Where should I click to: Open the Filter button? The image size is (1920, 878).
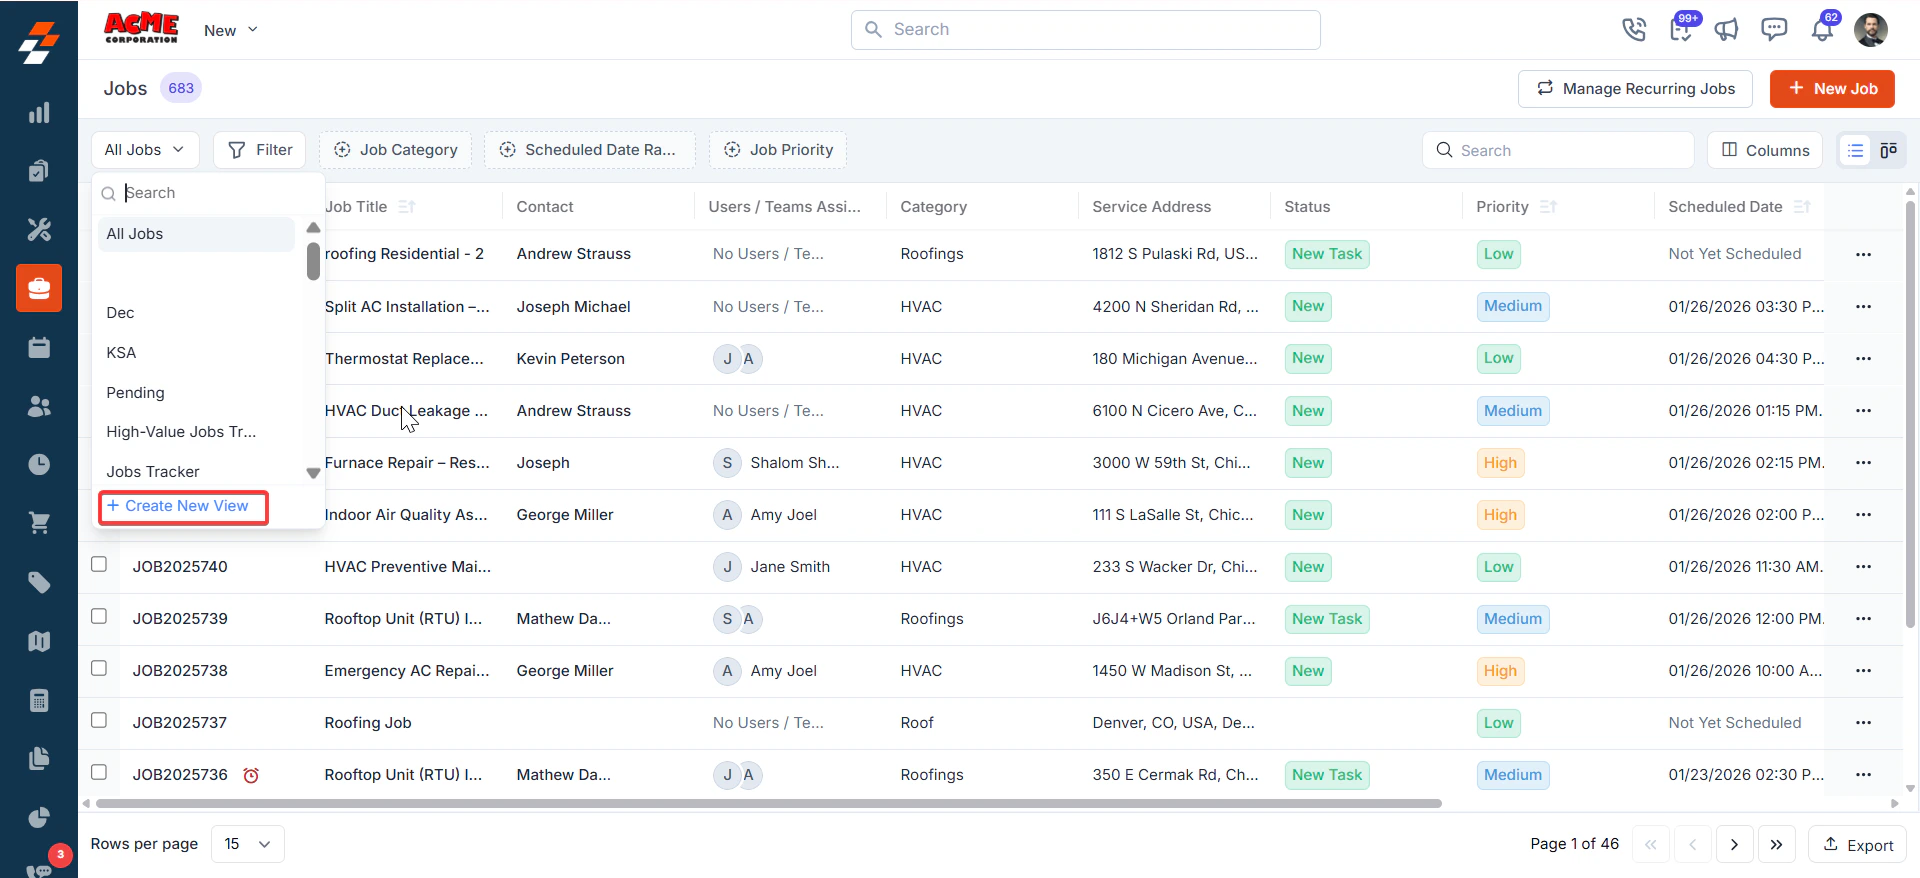tap(260, 150)
